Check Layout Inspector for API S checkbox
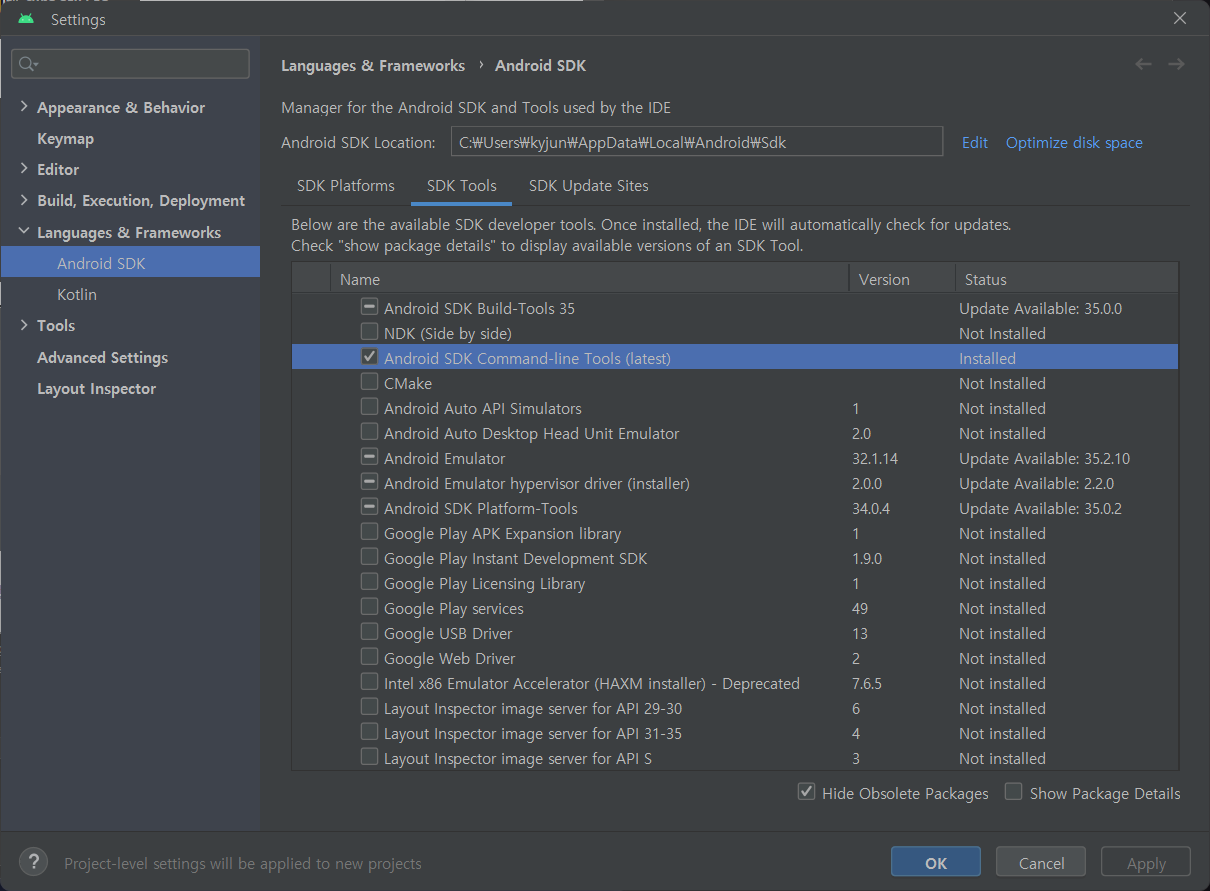This screenshot has width=1210, height=891. [369, 757]
